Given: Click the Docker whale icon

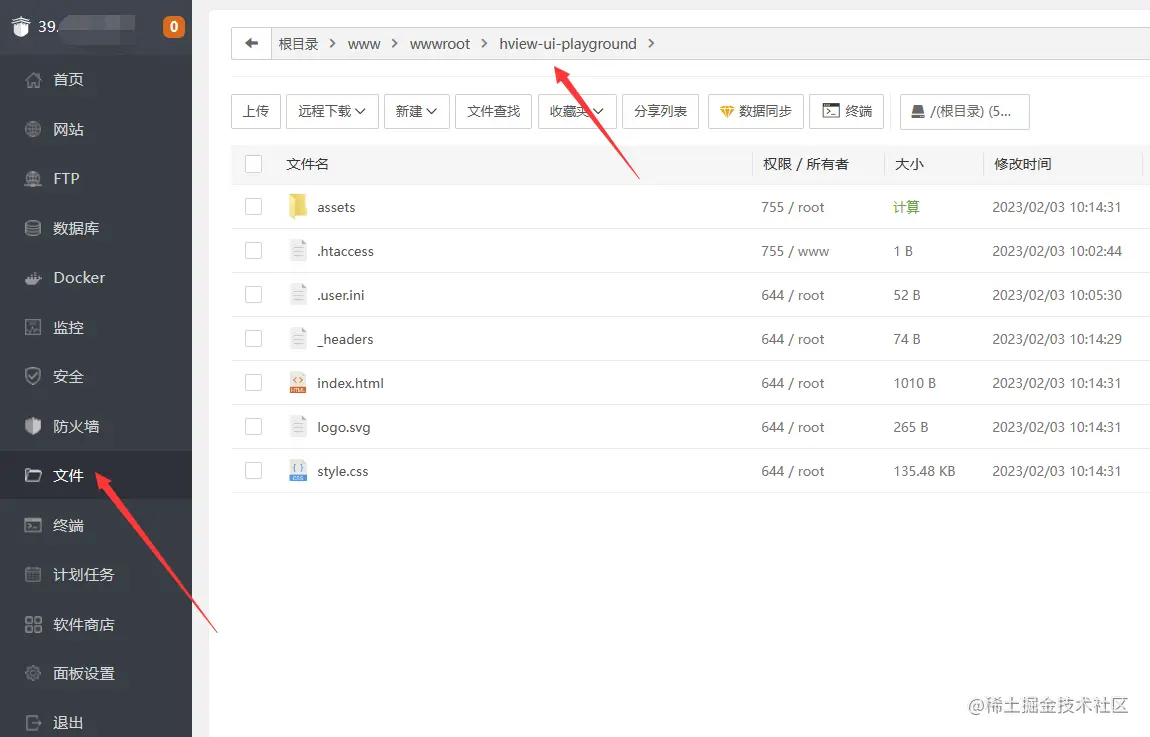Looking at the screenshot, I should pyautogui.click(x=33, y=278).
